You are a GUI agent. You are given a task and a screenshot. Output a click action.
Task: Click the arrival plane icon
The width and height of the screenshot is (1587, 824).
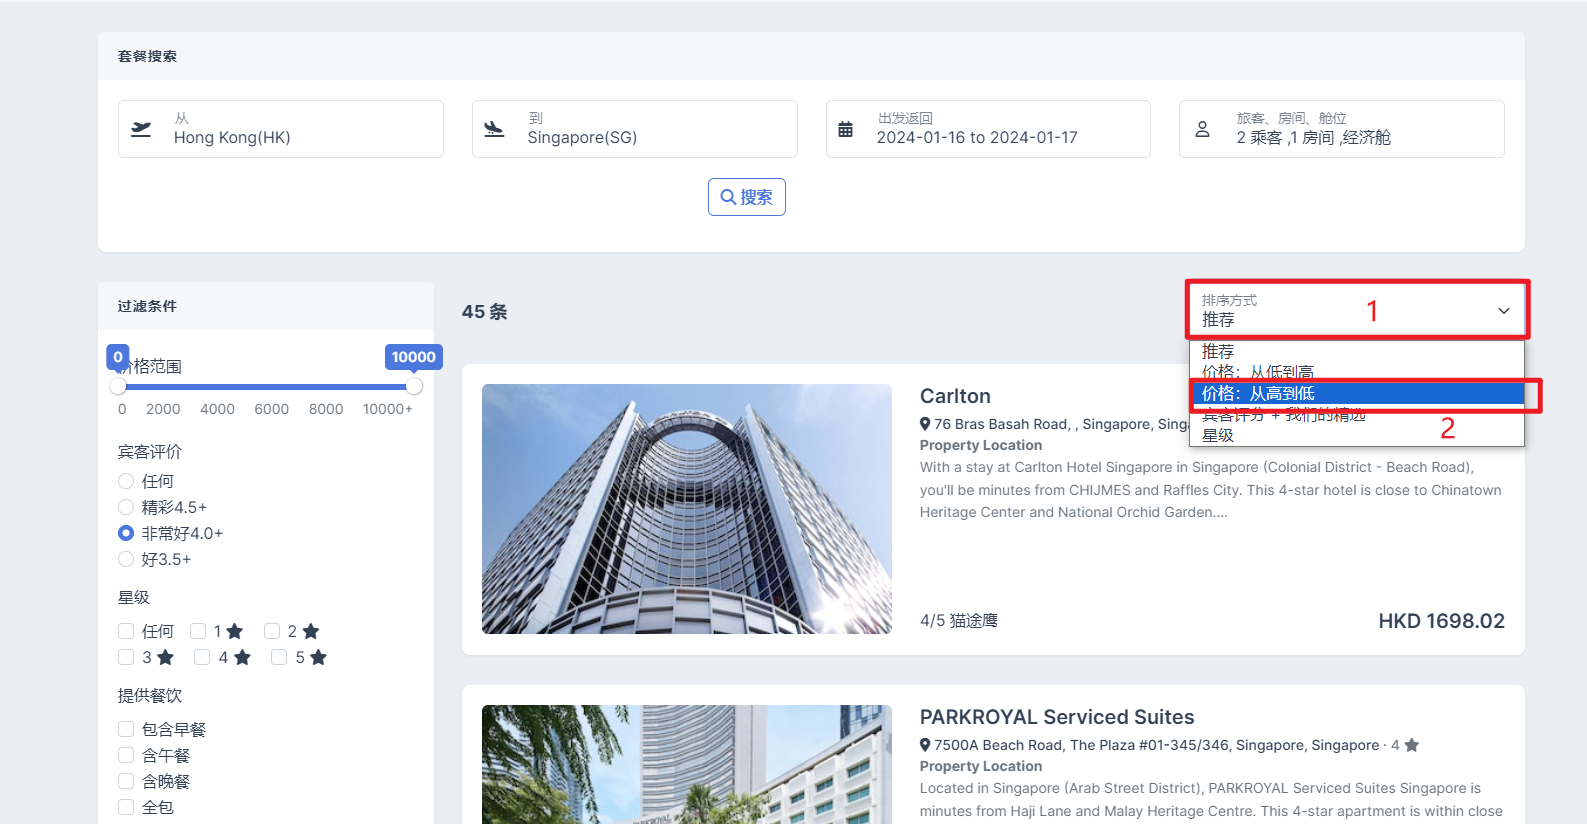494,129
